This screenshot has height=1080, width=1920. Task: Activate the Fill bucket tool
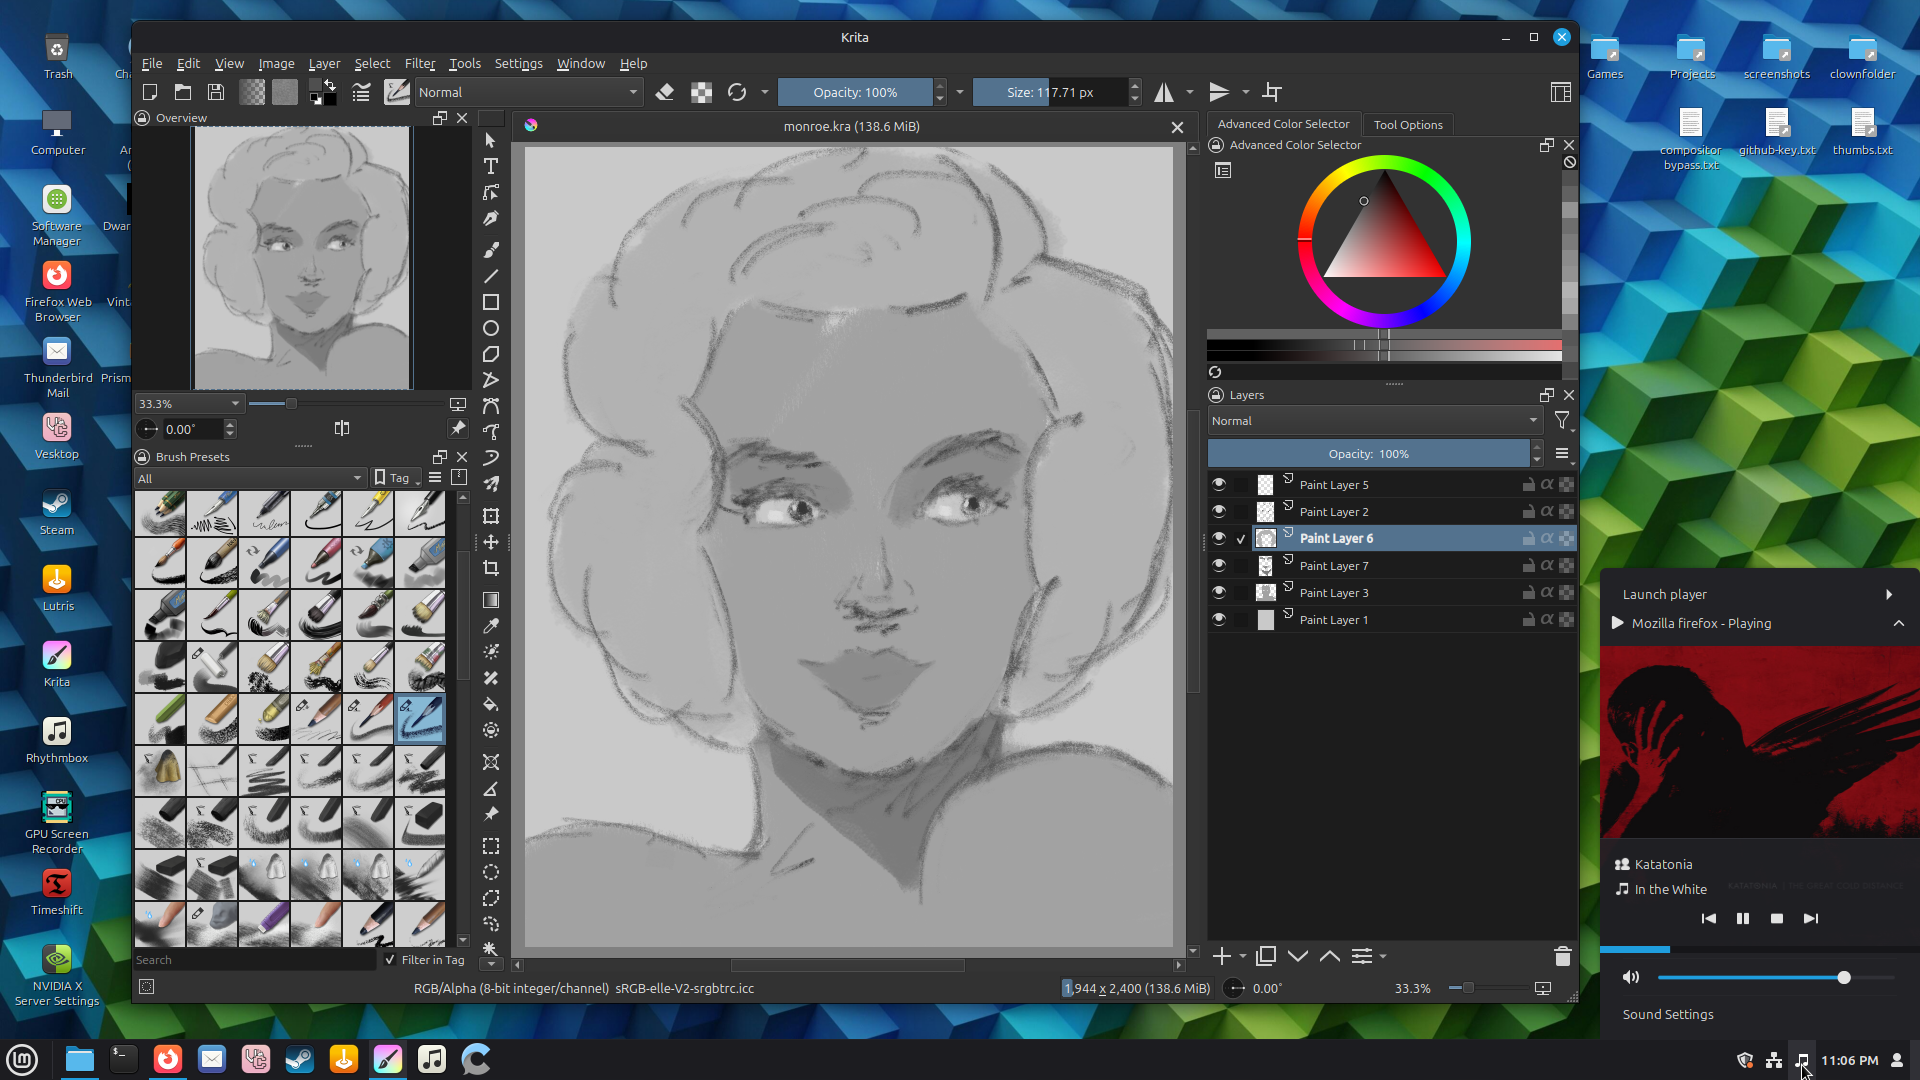490,704
